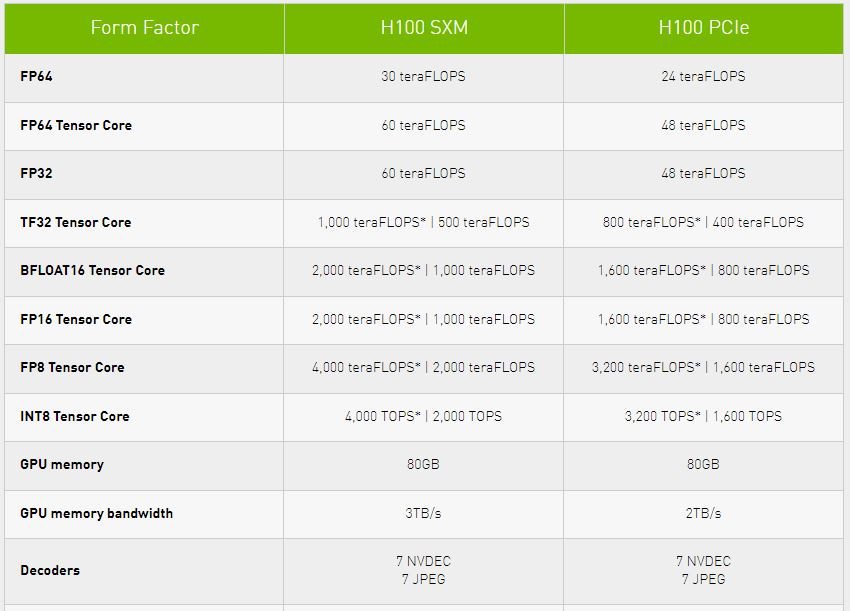The width and height of the screenshot is (850, 611).
Task: Click the Decoders row label
Action: tap(50, 571)
